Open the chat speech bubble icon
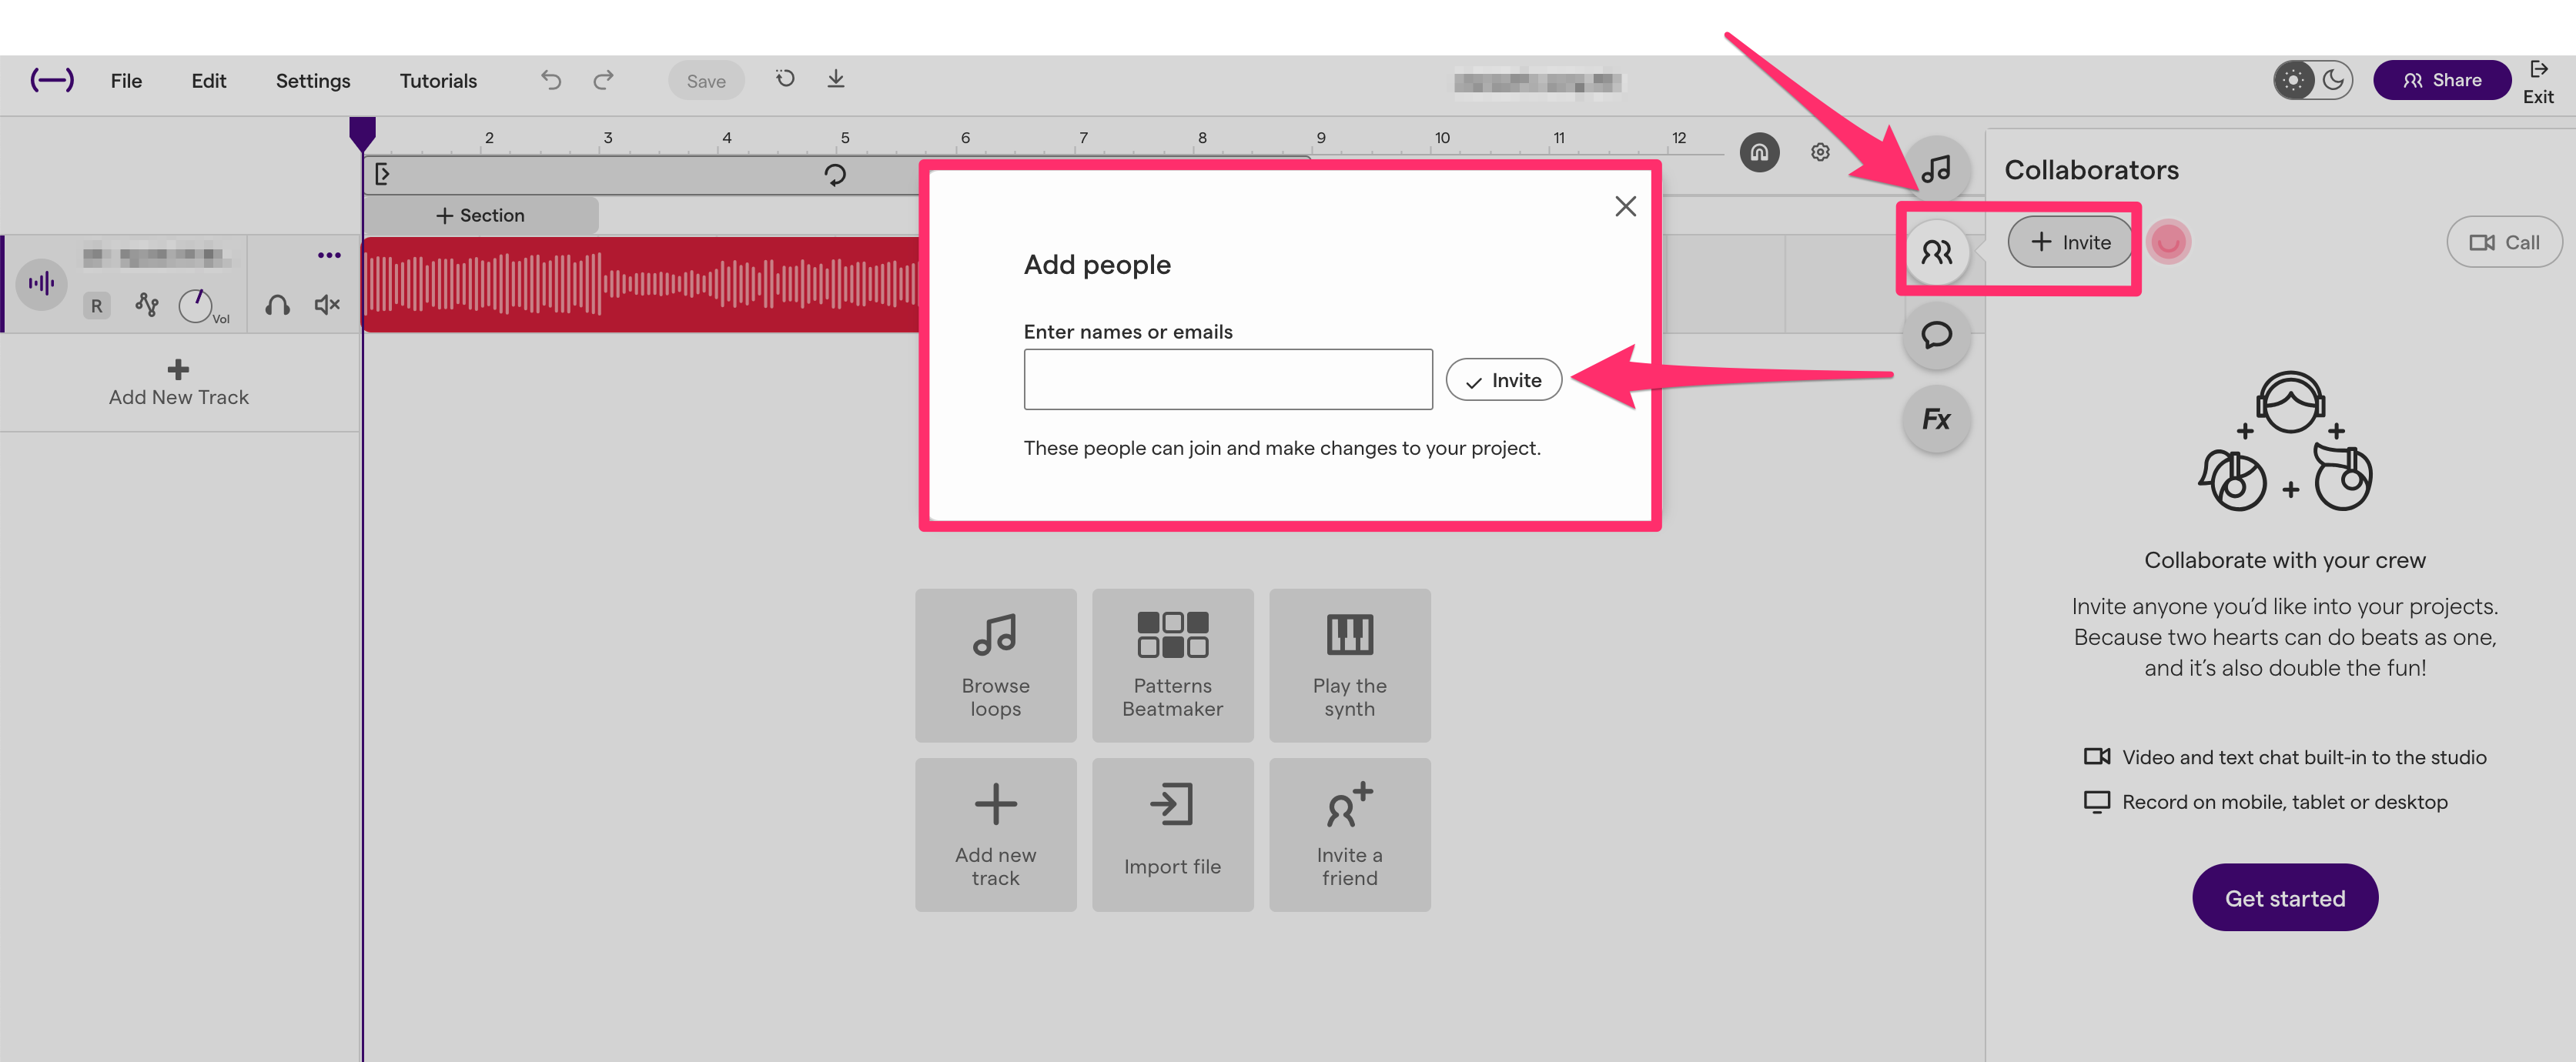The width and height of the screenshot is (2576, 1062). 1937,335
